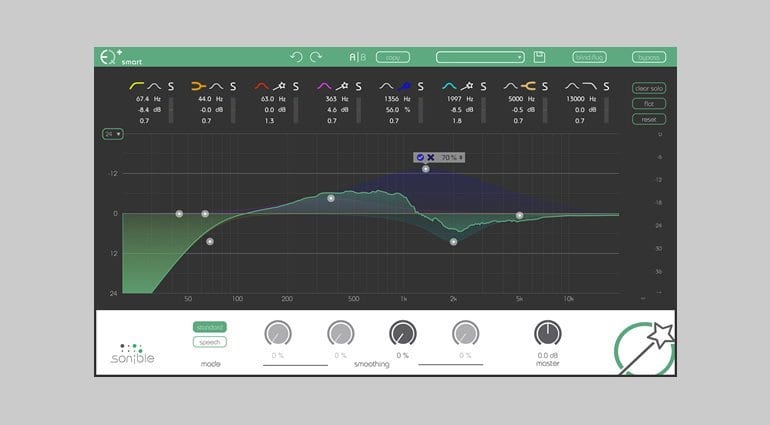Click the blue smart wand icon on 1356 Hz band
Screen dimensions: 770x425
pos(404,86)
